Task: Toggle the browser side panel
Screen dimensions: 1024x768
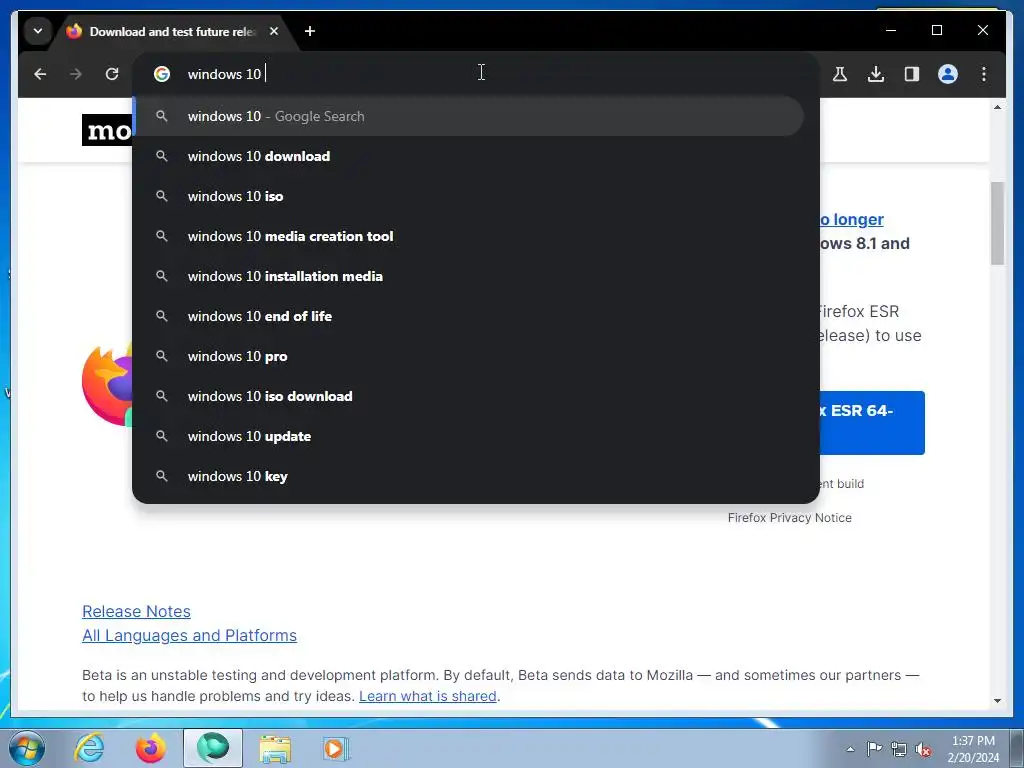Action: click(912, 74)
